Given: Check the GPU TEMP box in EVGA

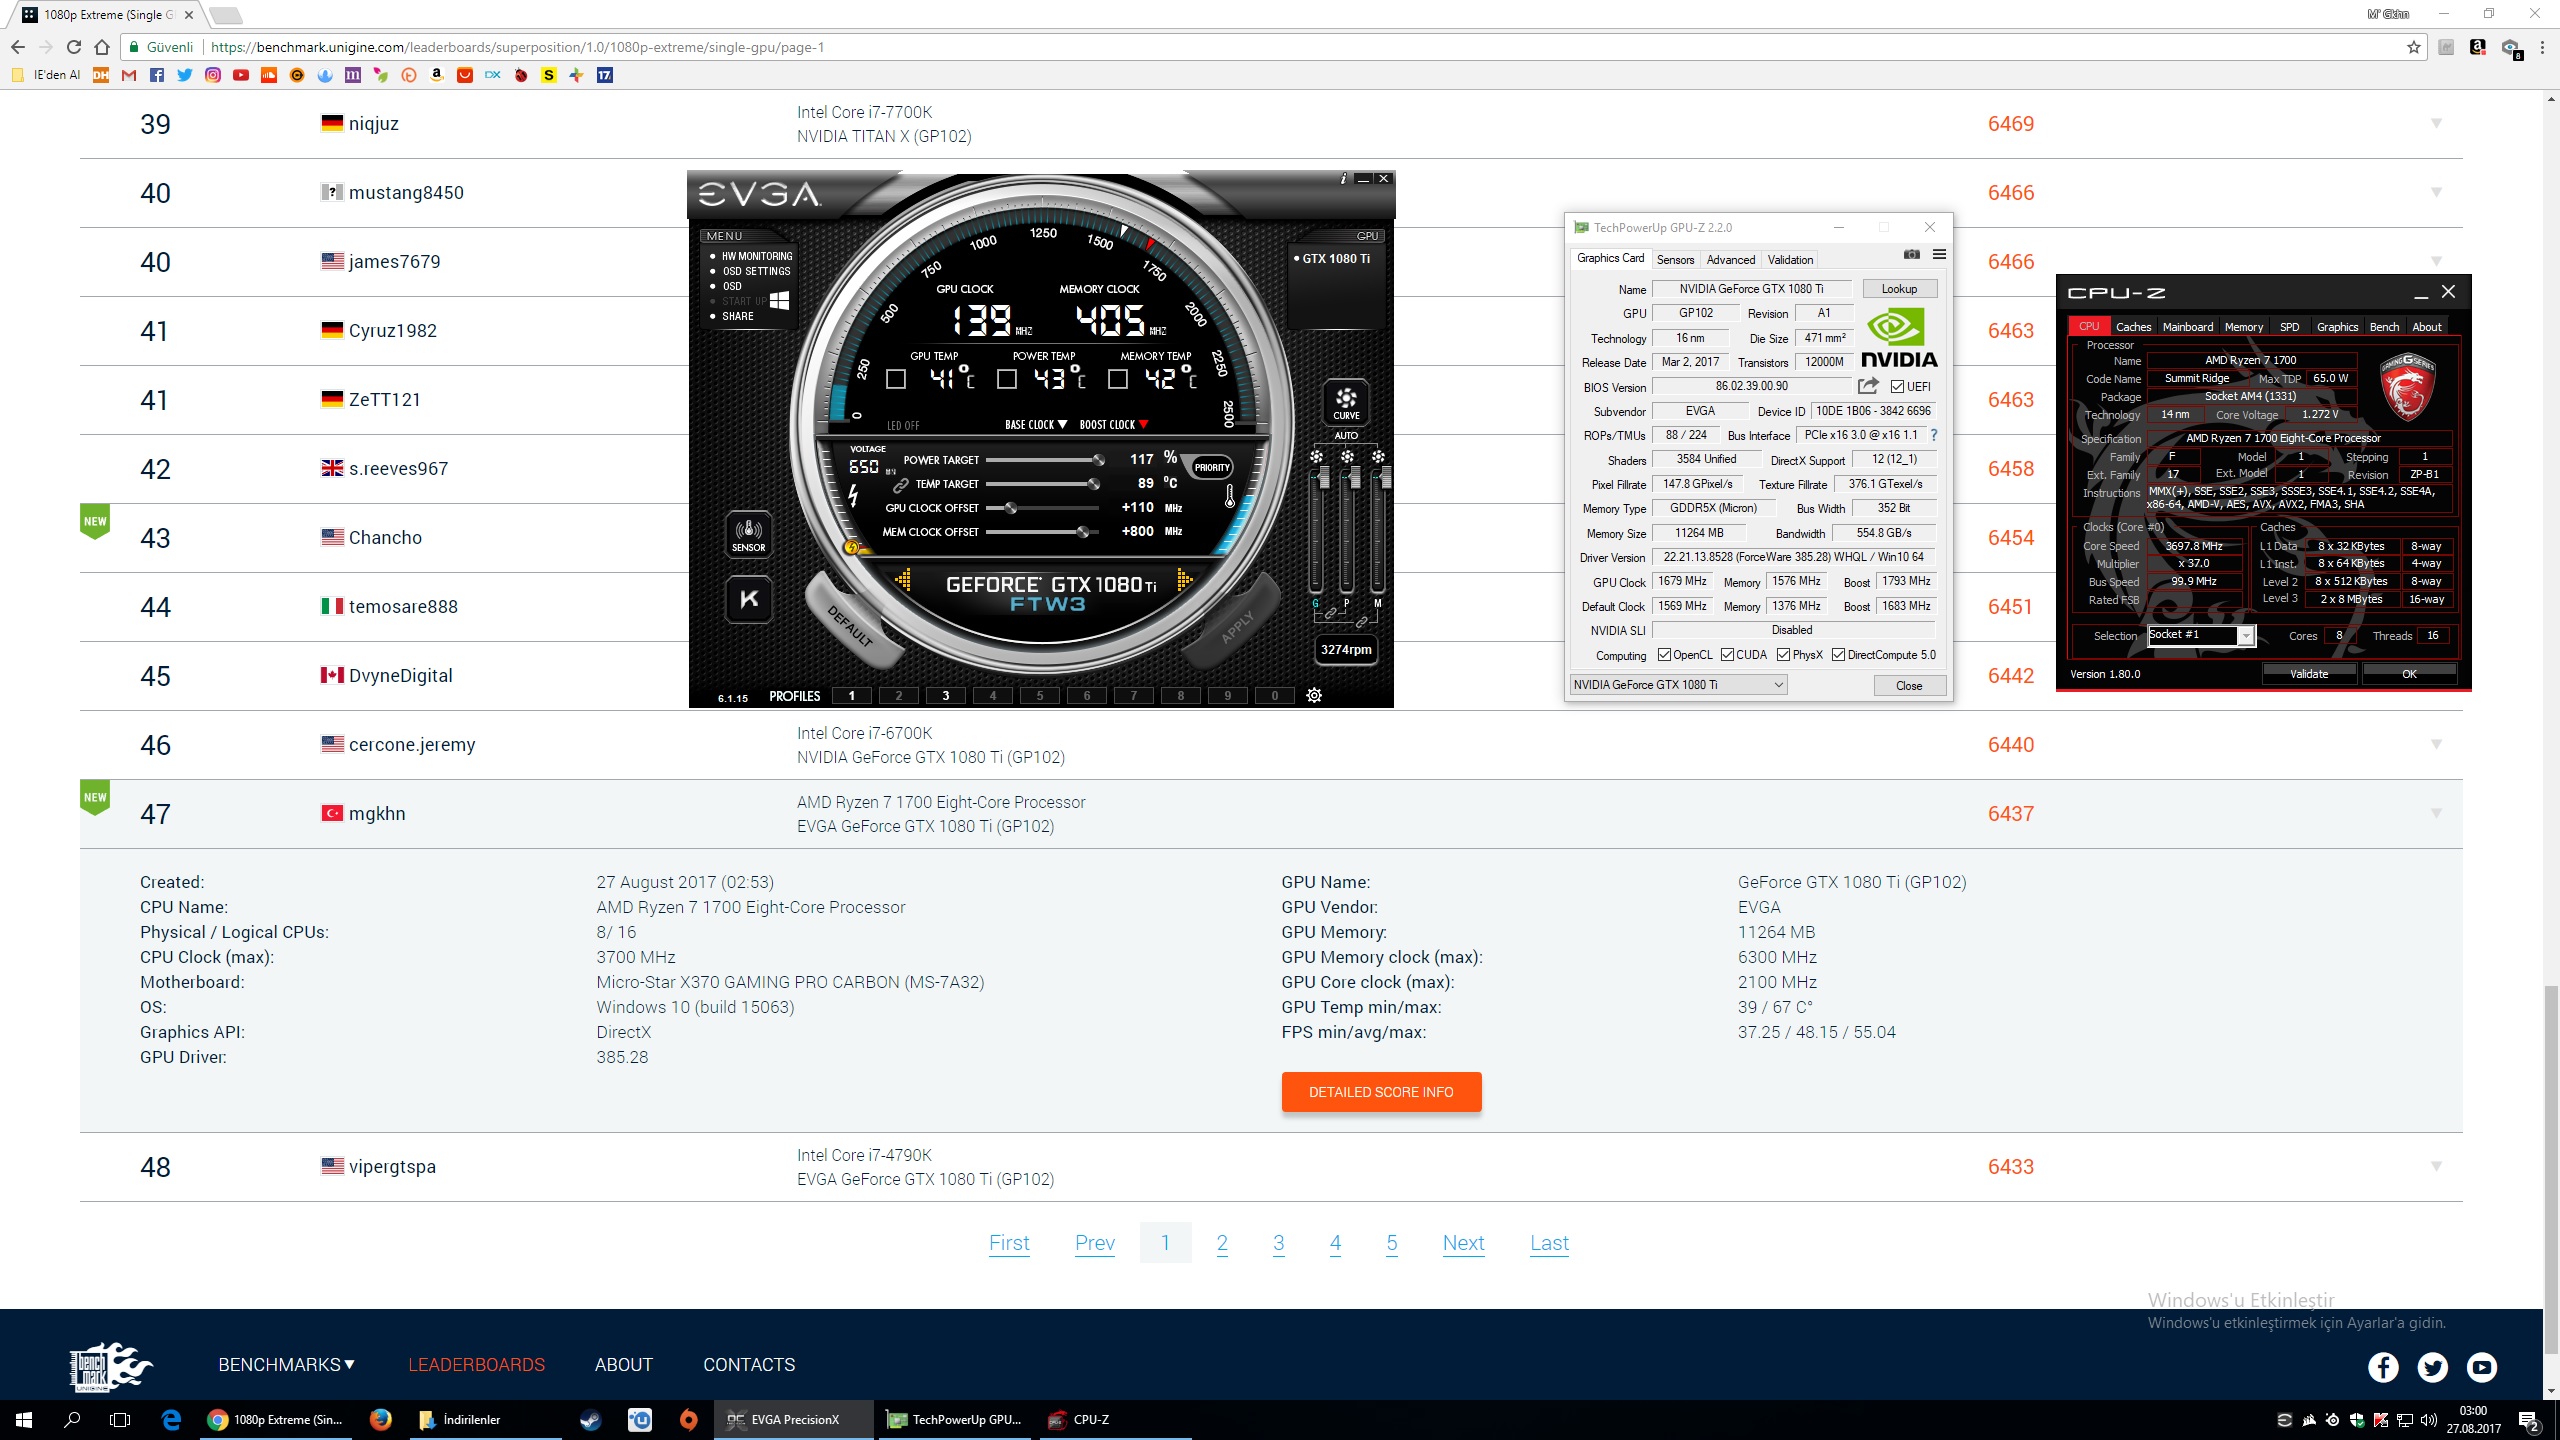Looking at the screenshot, I should point(896,379).
